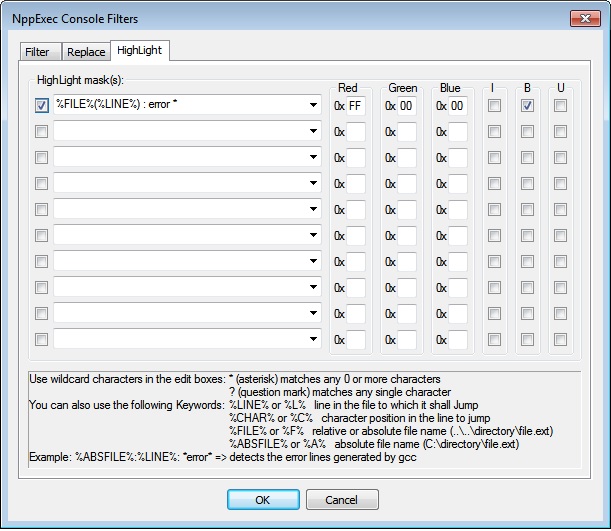Viewport: 611px width, 531px height.
Task: Click the empty Red field in second row
Action: click(355, 131)
